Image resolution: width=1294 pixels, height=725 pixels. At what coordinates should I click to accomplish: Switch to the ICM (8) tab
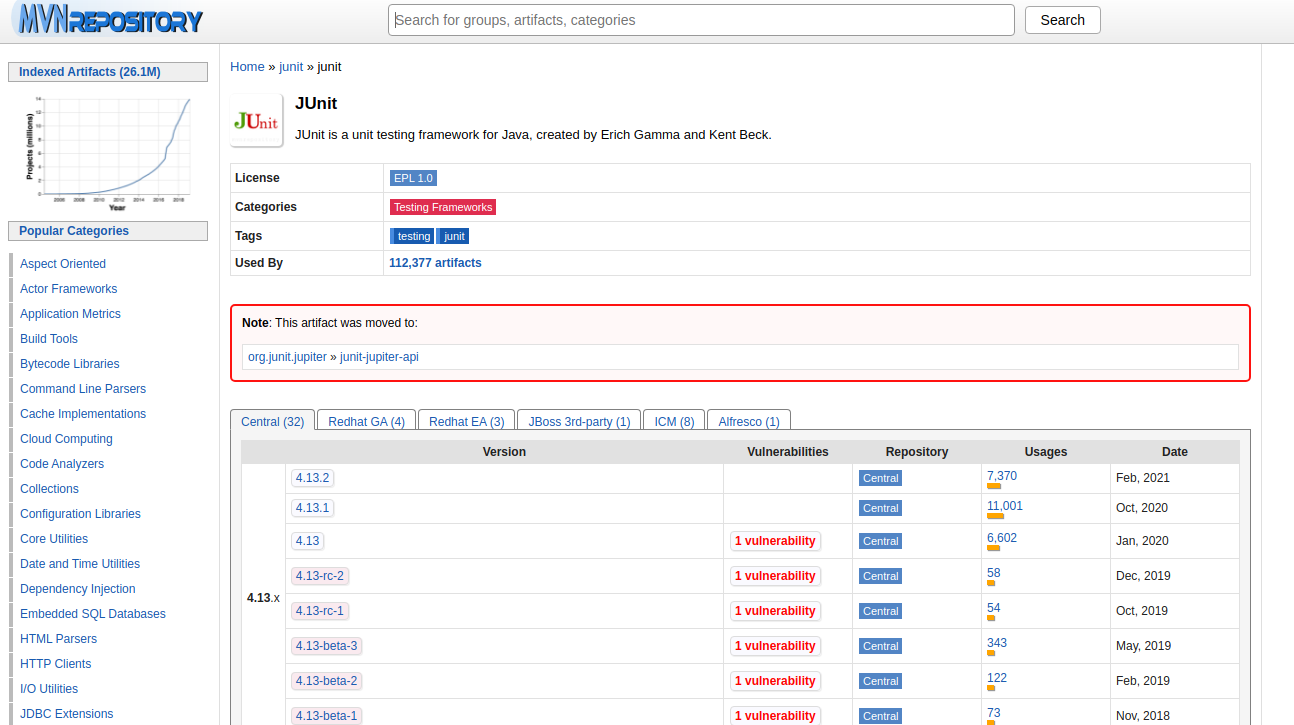coord(674,421)
